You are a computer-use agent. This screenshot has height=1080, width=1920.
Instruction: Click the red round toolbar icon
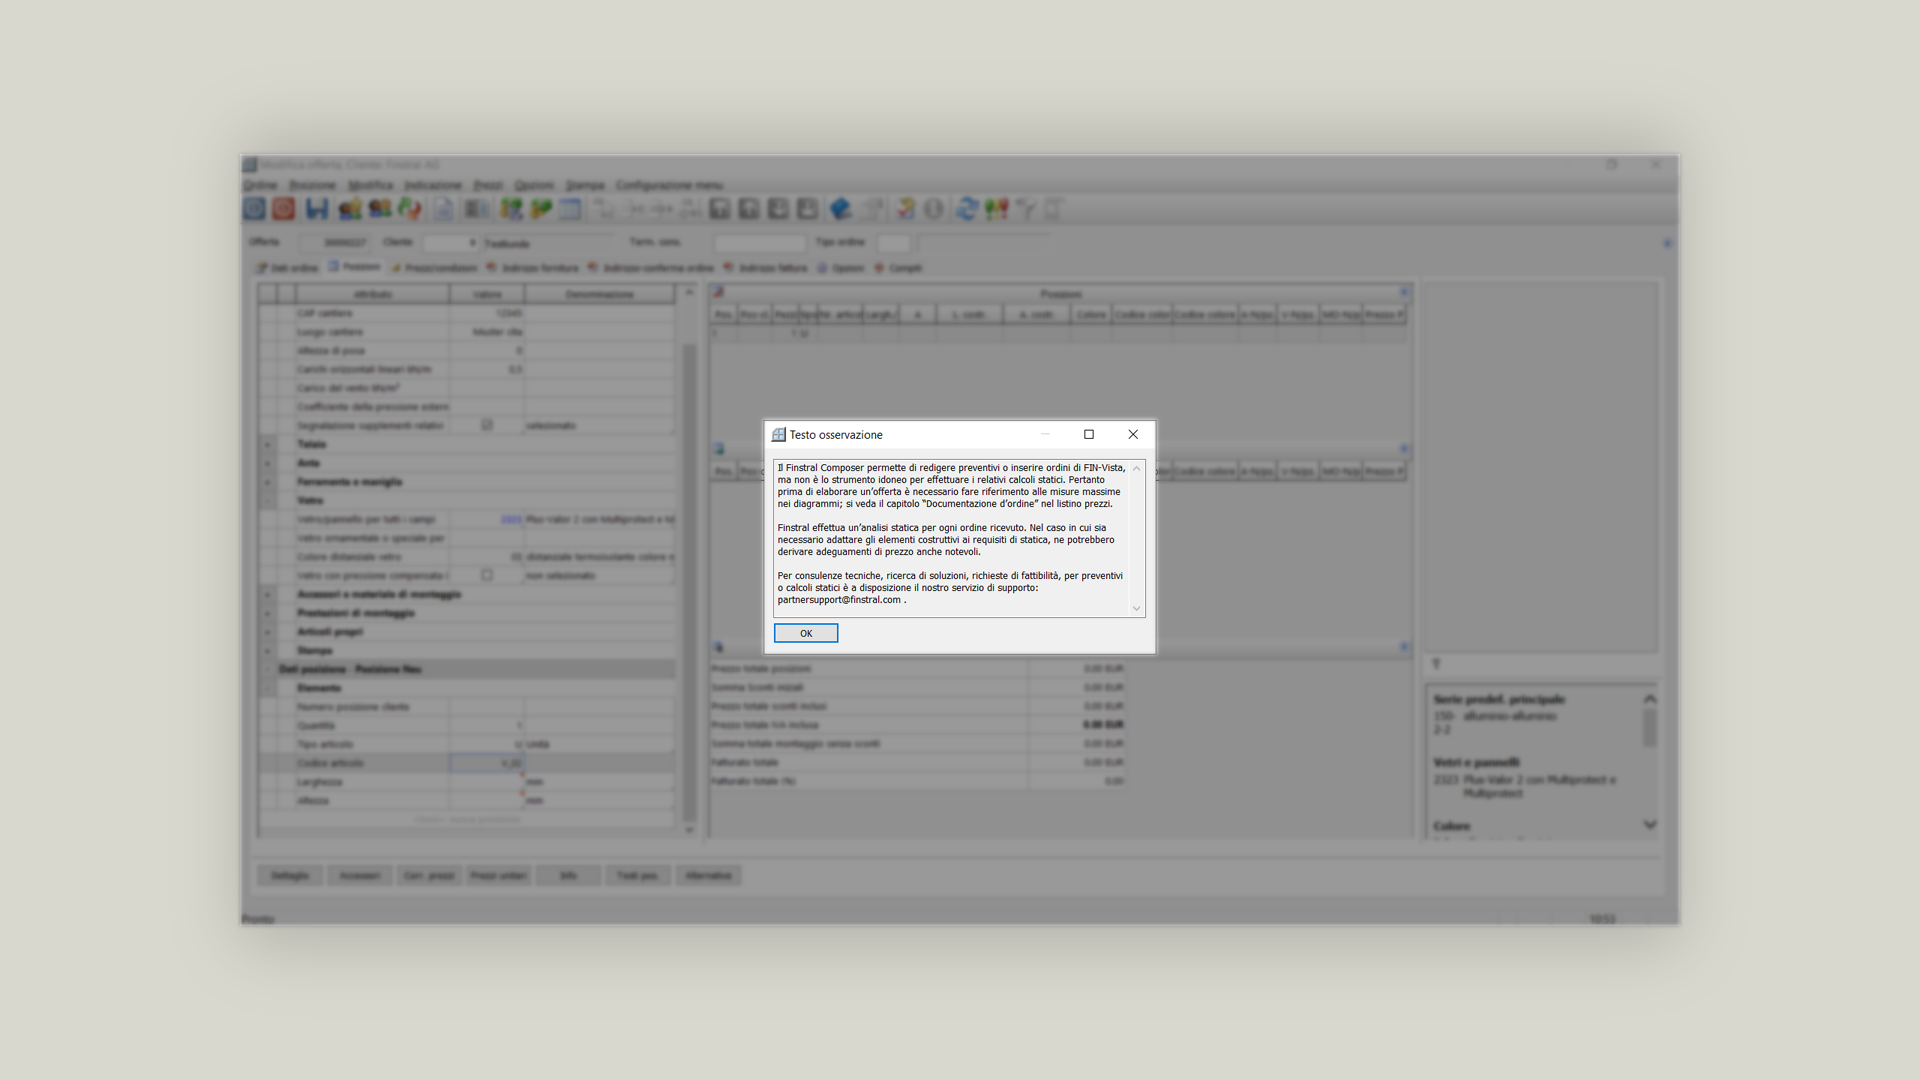pos(284,209)
